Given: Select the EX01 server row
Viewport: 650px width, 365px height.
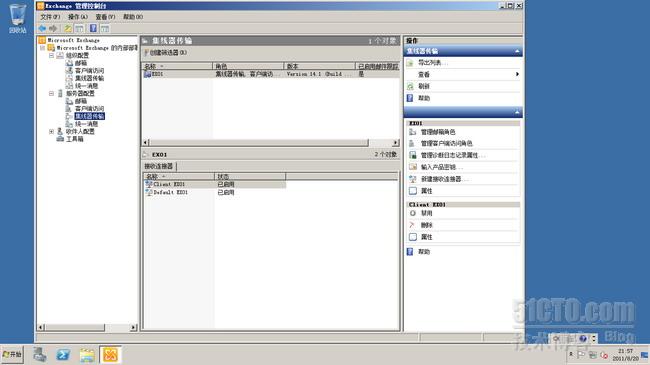Looking at the screenshot, I should click(270, 74).
